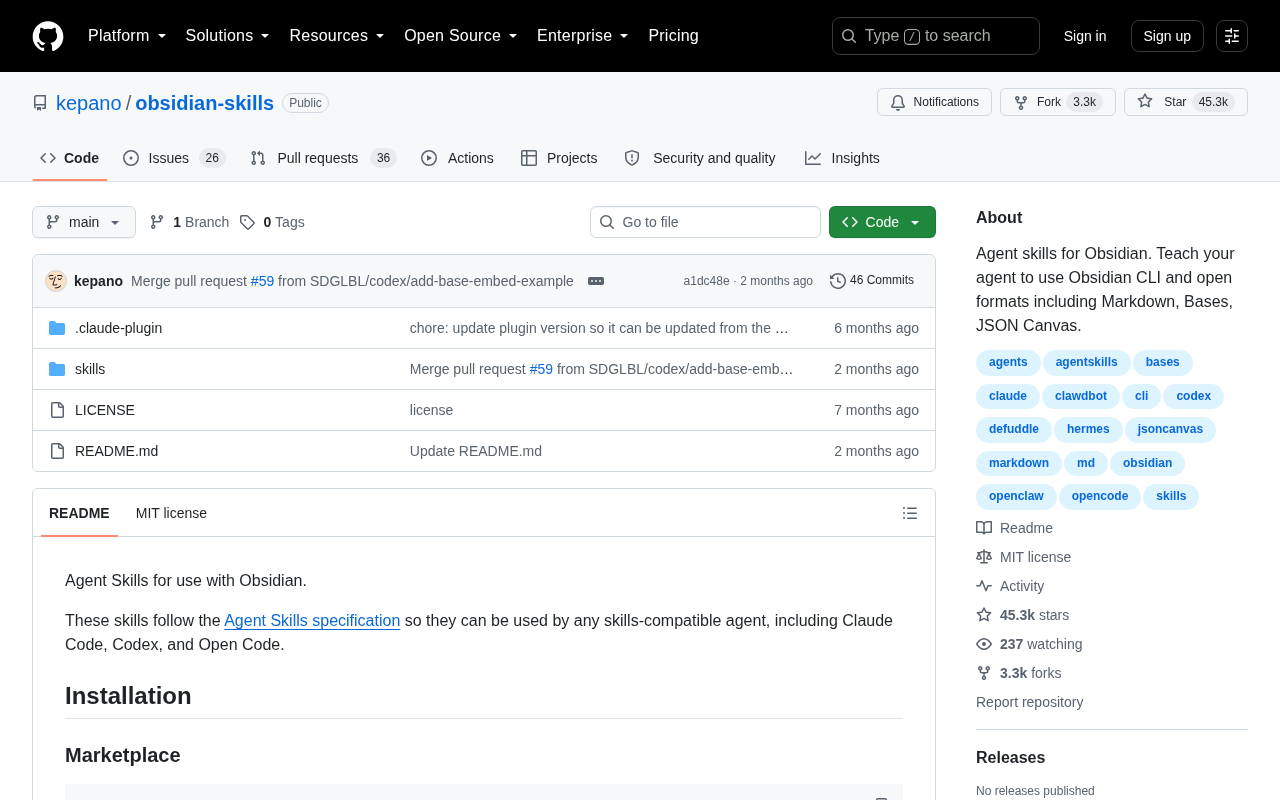The width and height of the screenshot is (1280, 800).
Task: Click the repository icon before kepano
Action: pyautogui.click(x=40, y=103)
